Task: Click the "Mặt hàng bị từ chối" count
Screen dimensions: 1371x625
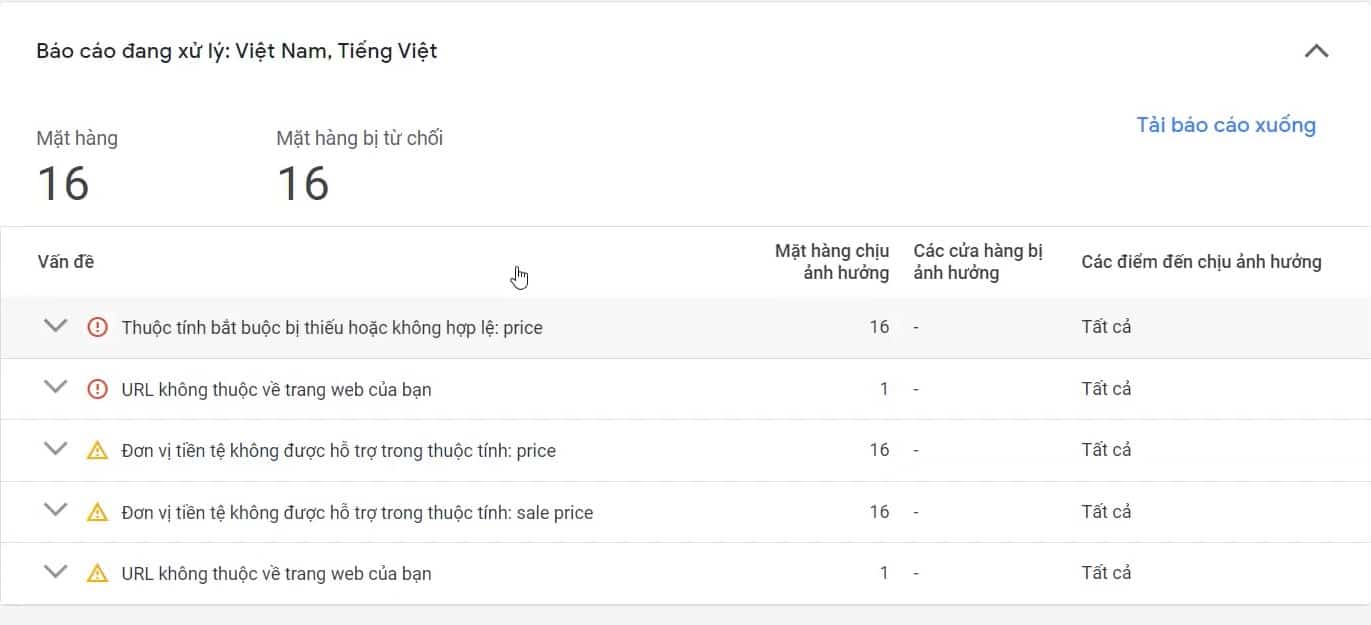Action: 302,184
